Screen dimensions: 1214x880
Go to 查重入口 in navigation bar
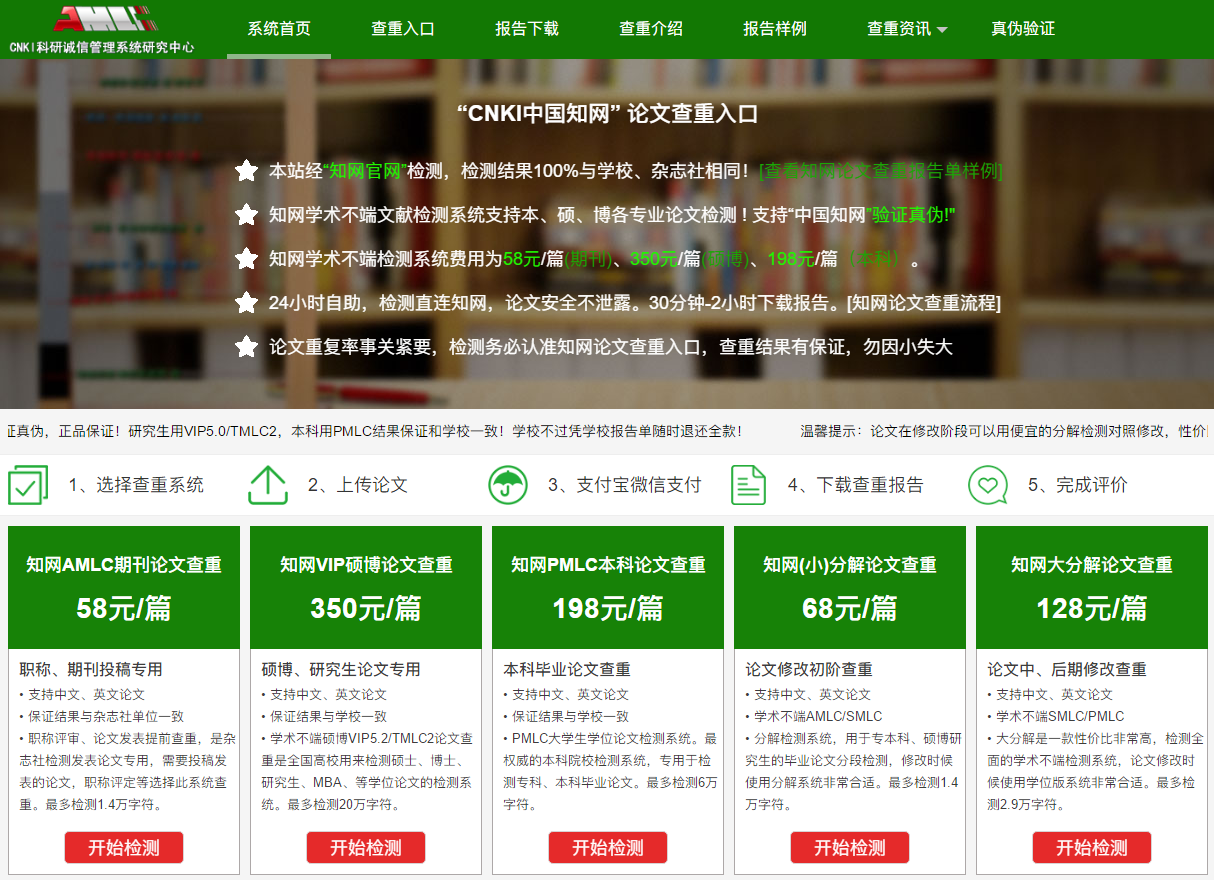(403, 29)
